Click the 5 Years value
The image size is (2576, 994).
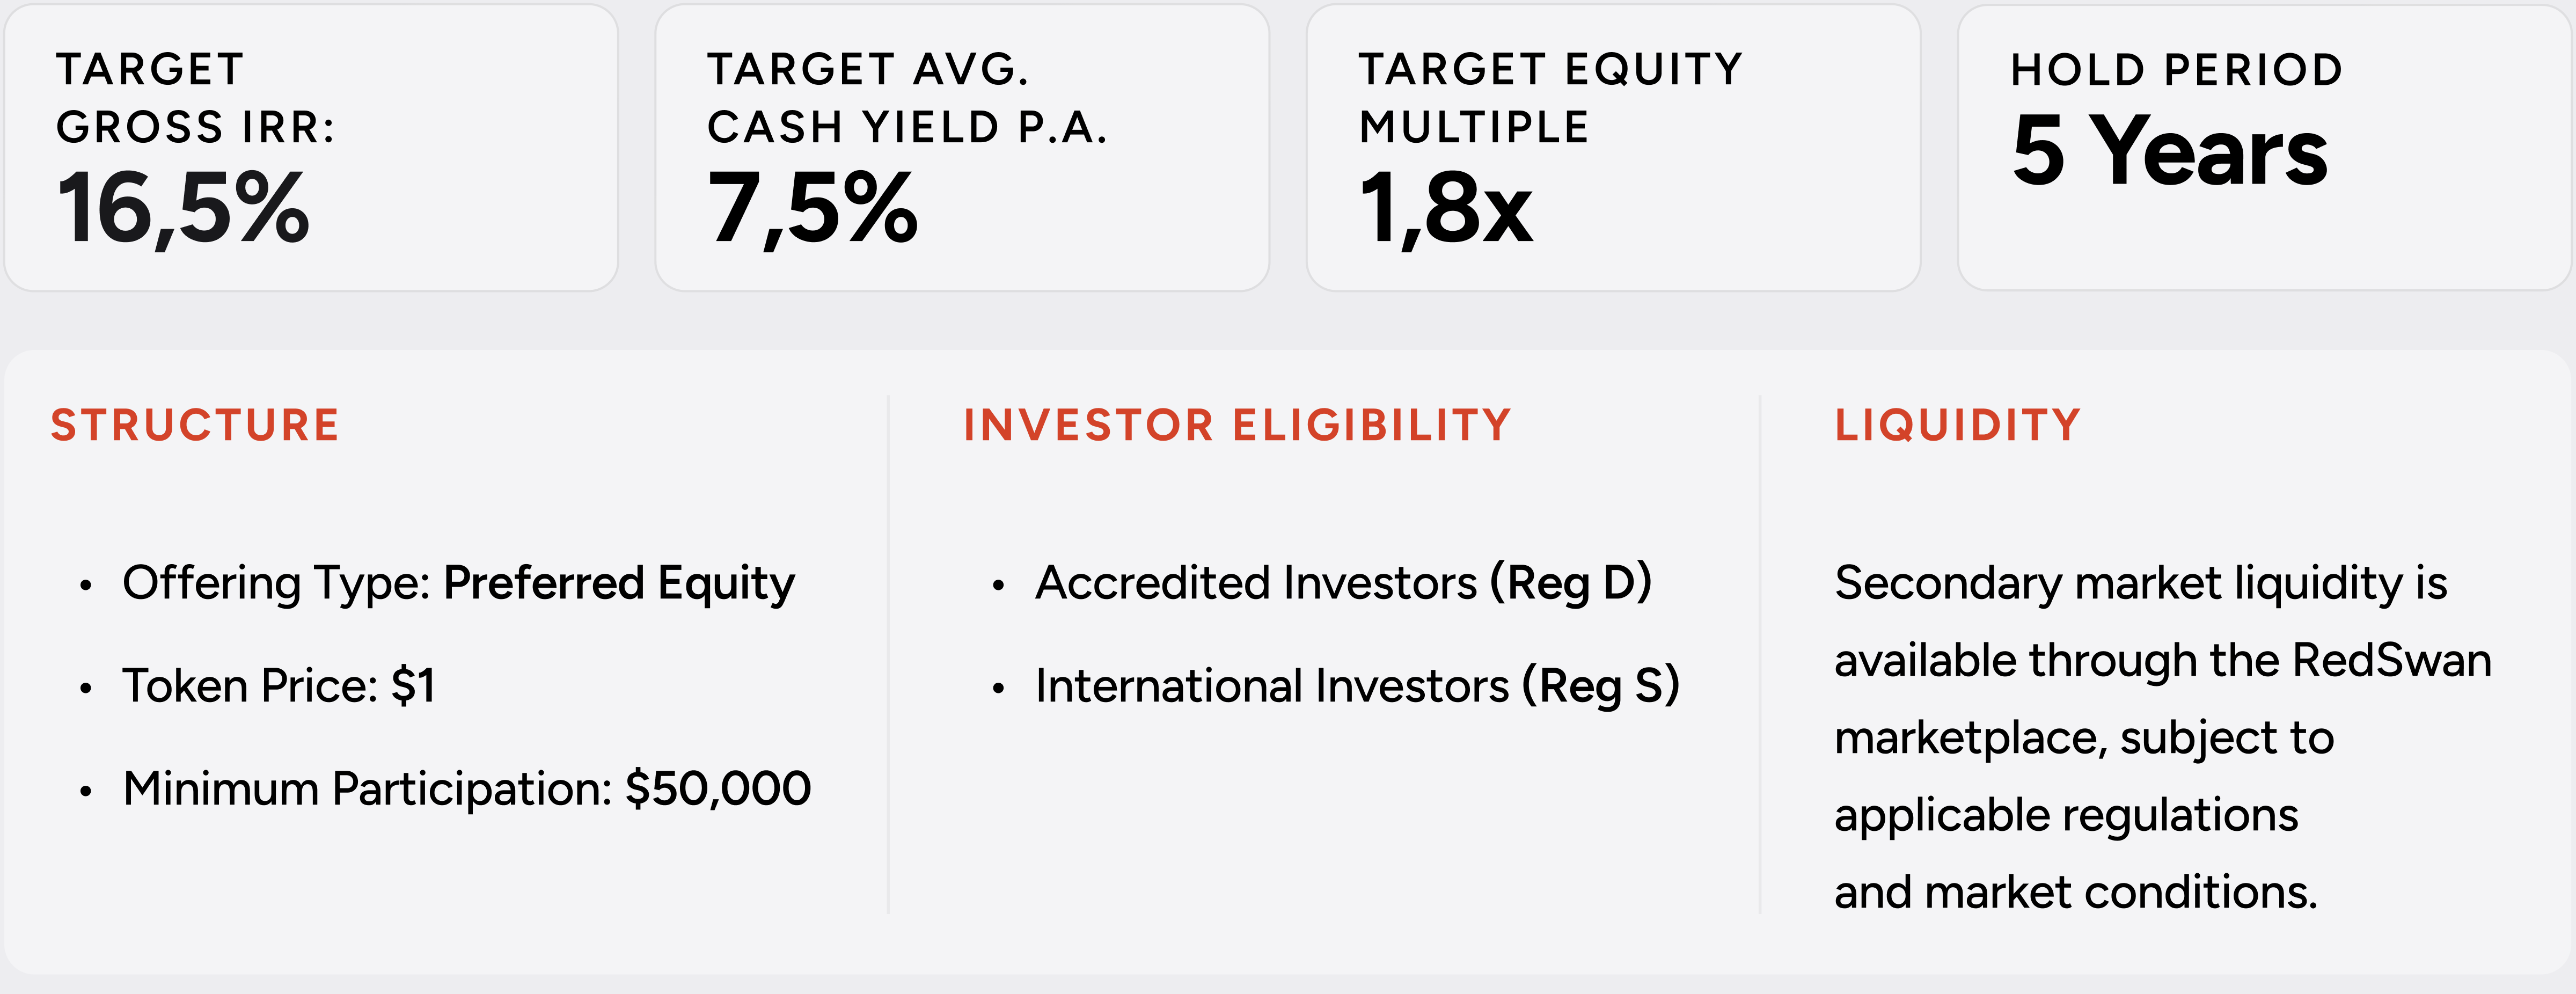2170,150
